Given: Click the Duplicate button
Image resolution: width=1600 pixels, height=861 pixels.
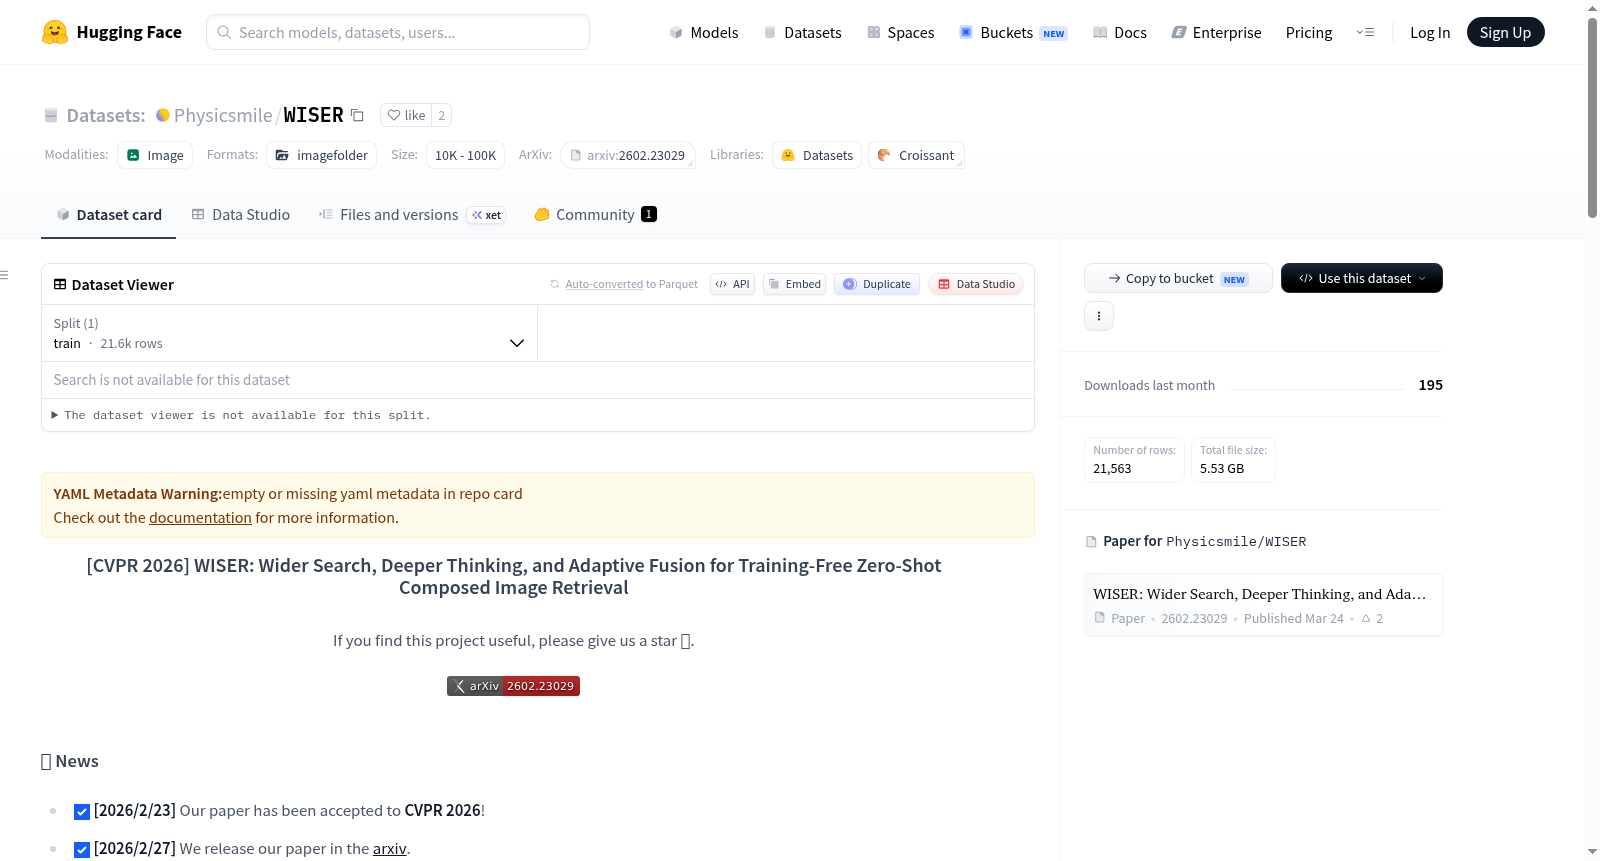Looking at the screenshot, I should (877, 284).
